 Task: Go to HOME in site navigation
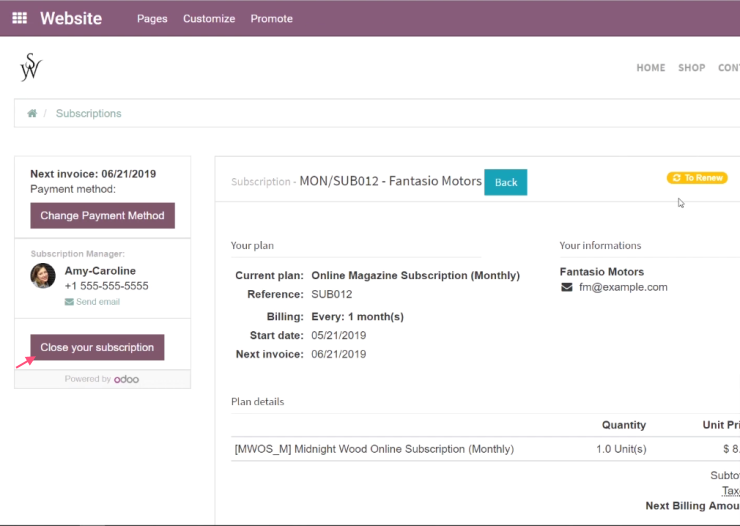tap(651, 67)
